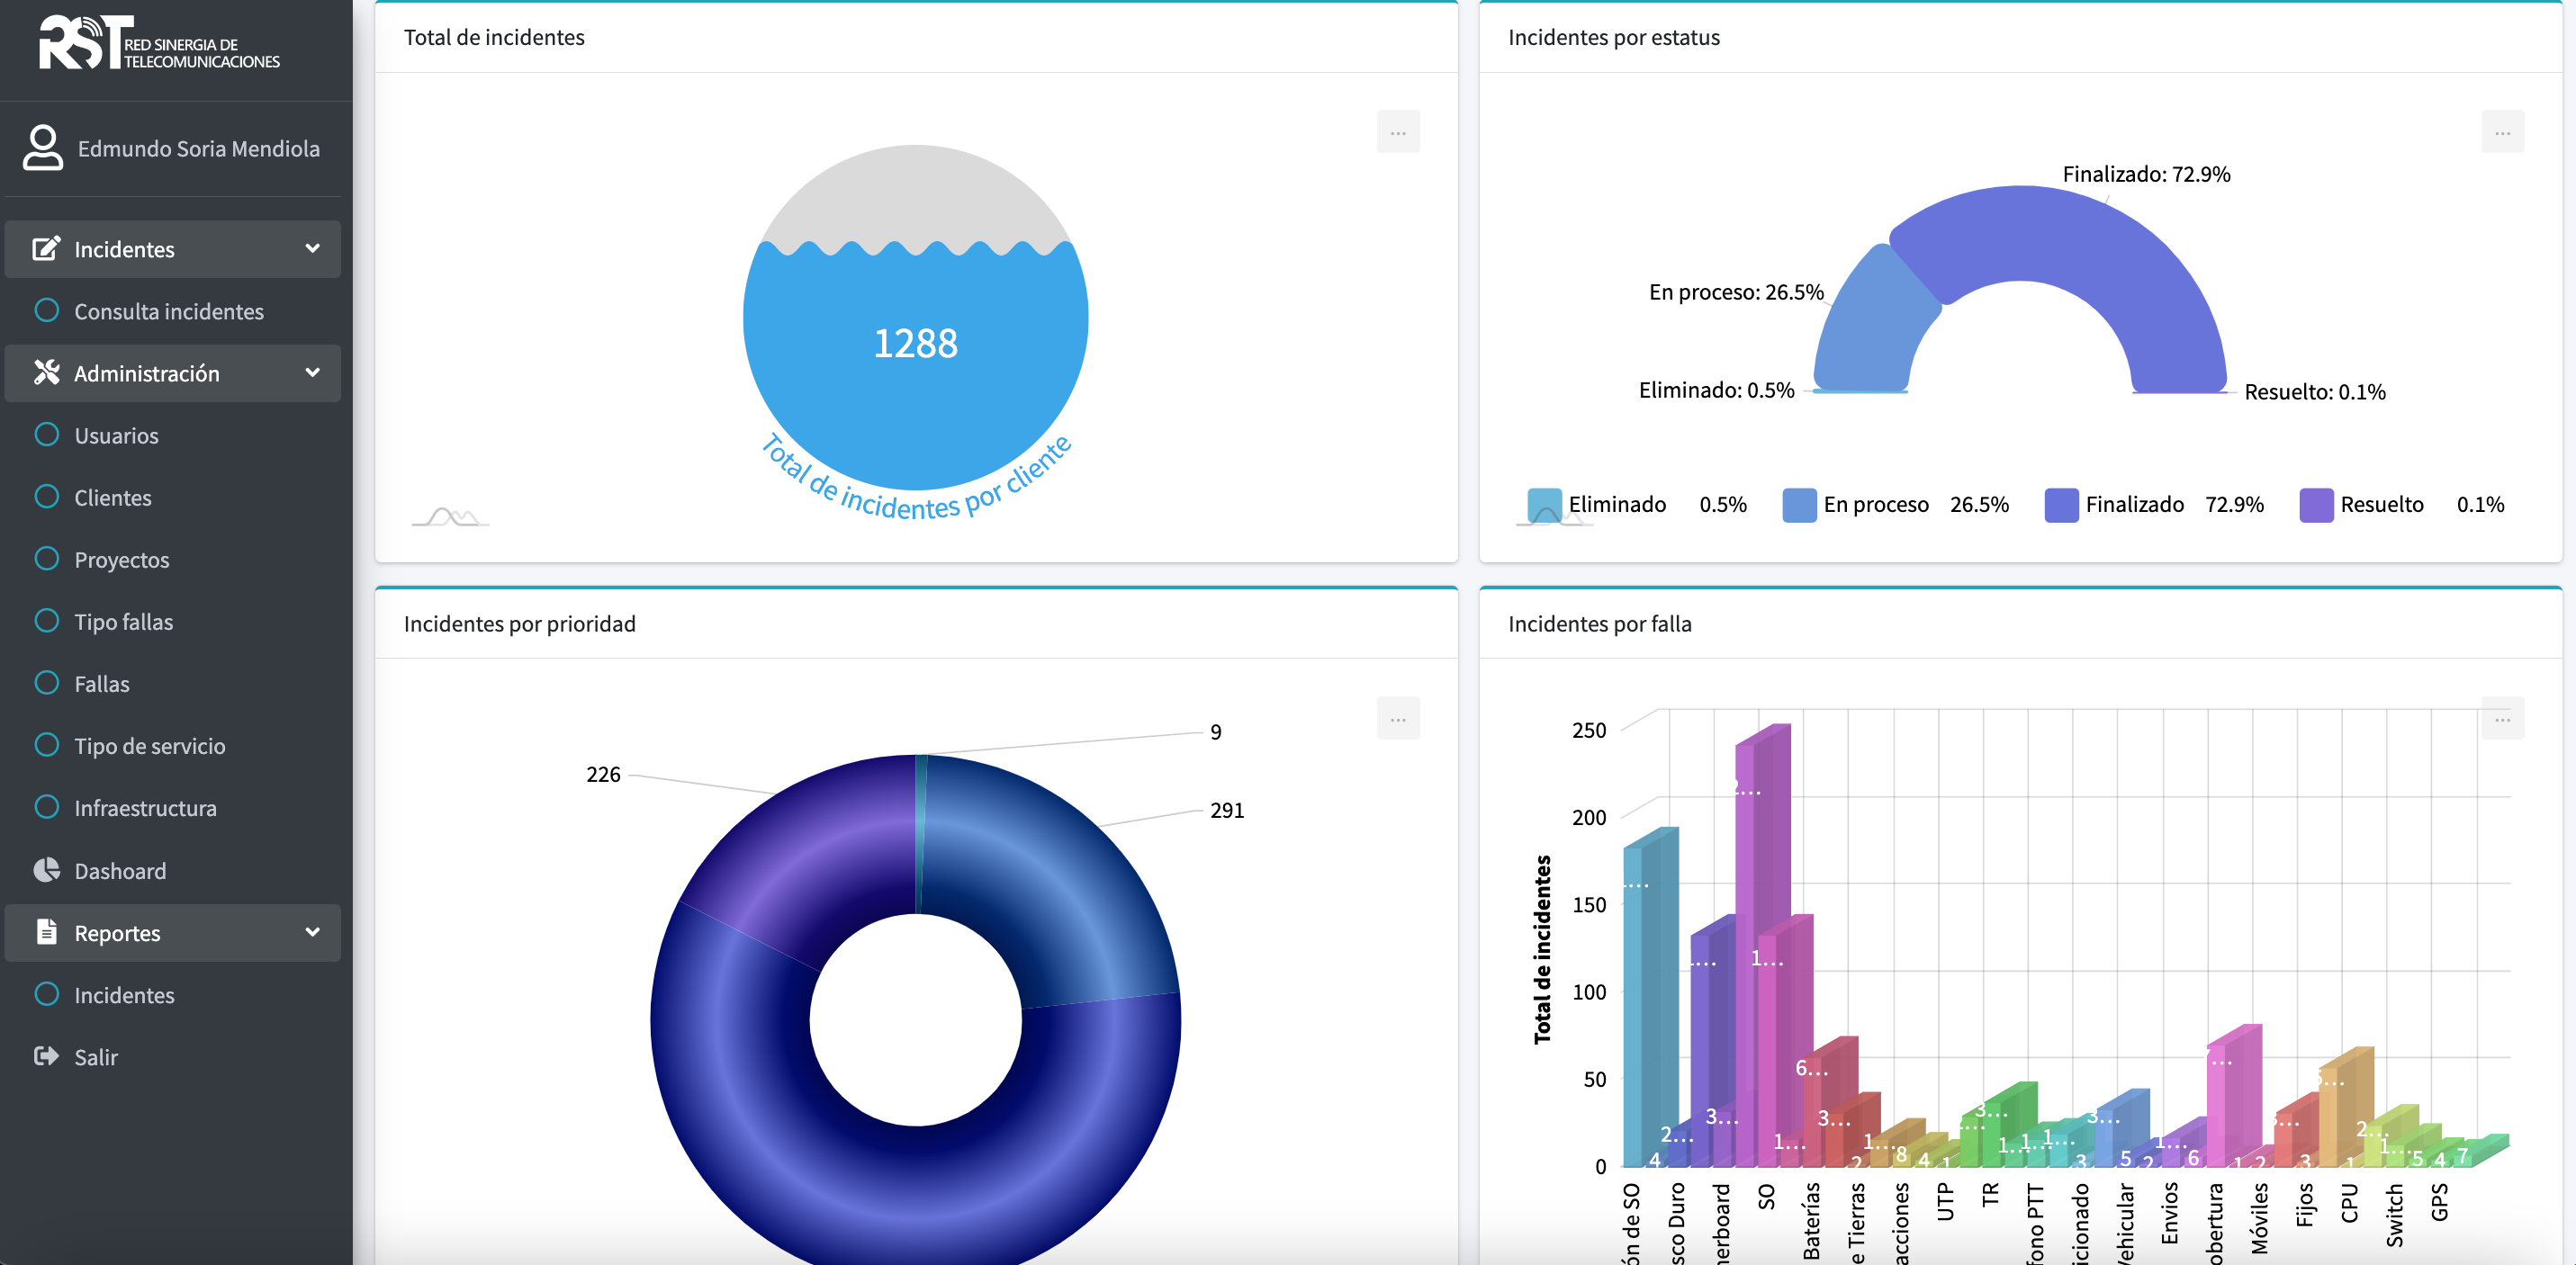This screenshot has width=2576, height=1265.
Task: Click circle icon under Reportes for Incidentes
Action: 46,993
